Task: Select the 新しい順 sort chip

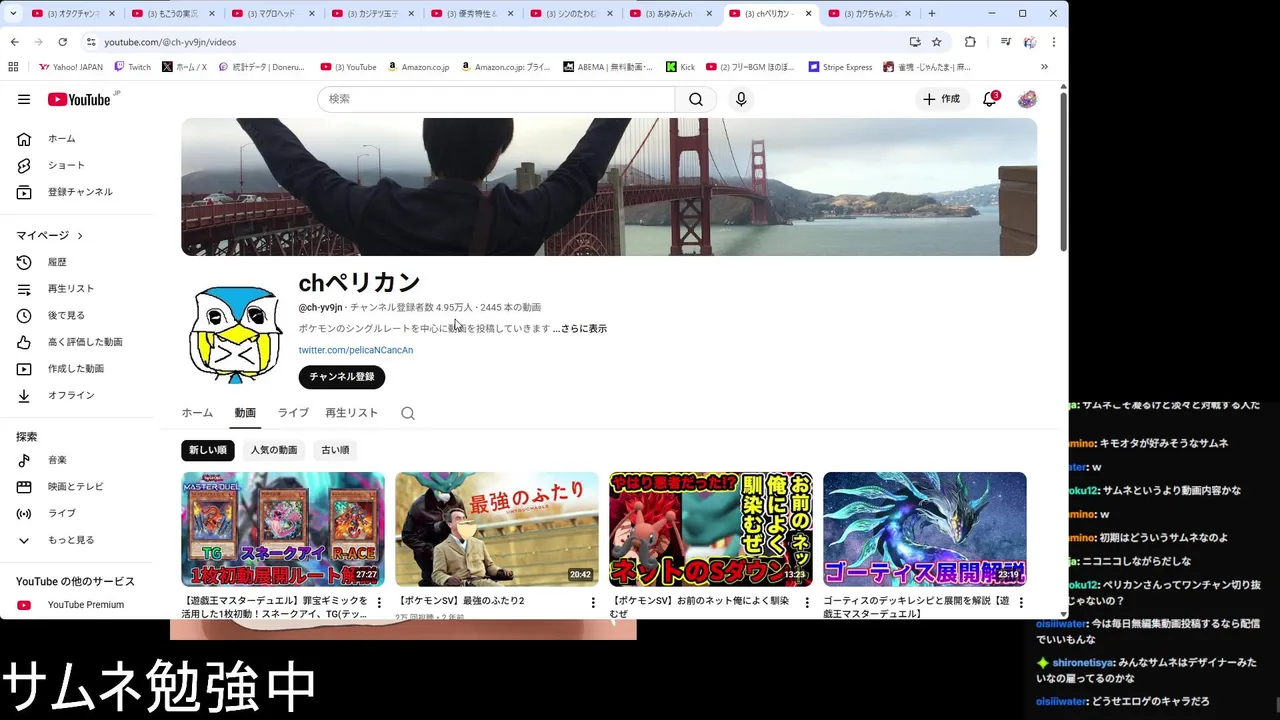Action: [x=208, y=450]
